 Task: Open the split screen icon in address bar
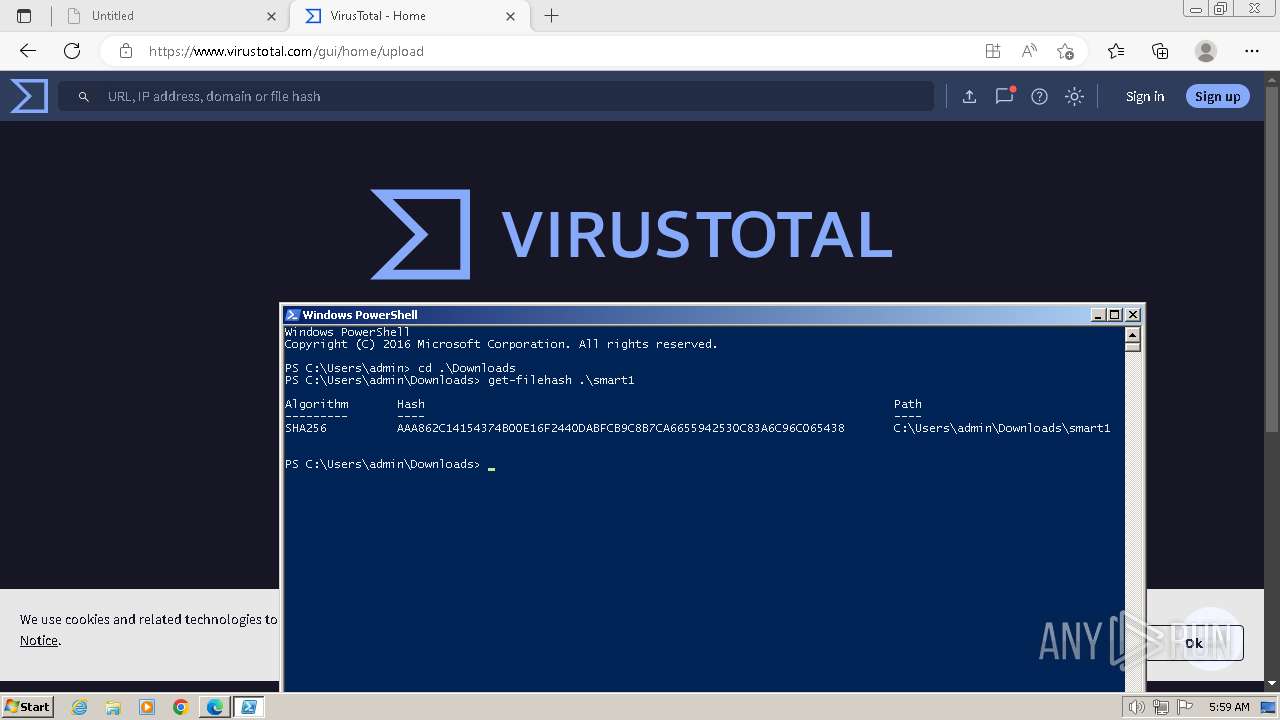[992, 51]
